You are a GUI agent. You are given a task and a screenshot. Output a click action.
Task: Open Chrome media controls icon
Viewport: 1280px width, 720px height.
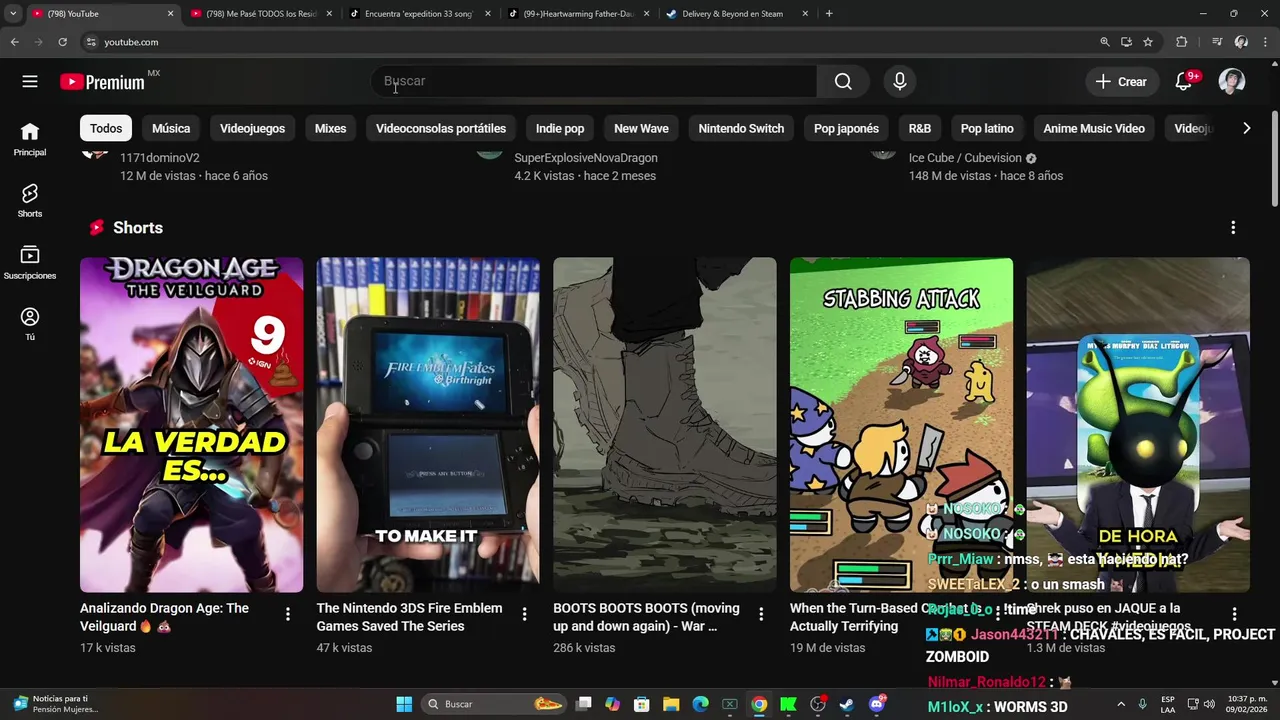click(x=1216, y=42)
